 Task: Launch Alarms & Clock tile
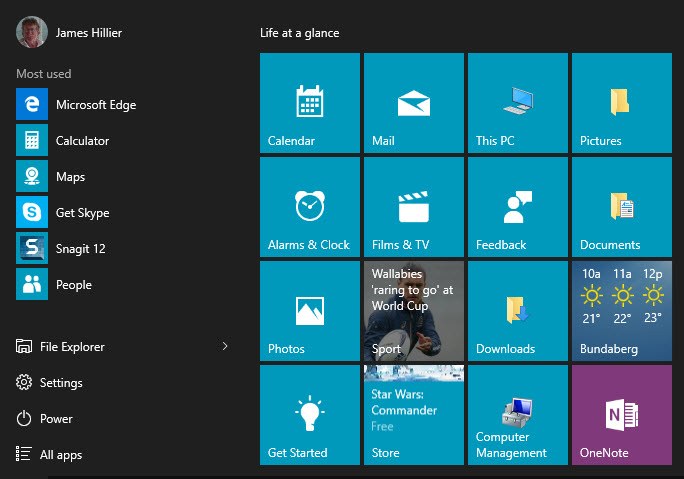(x=310, y=207)
